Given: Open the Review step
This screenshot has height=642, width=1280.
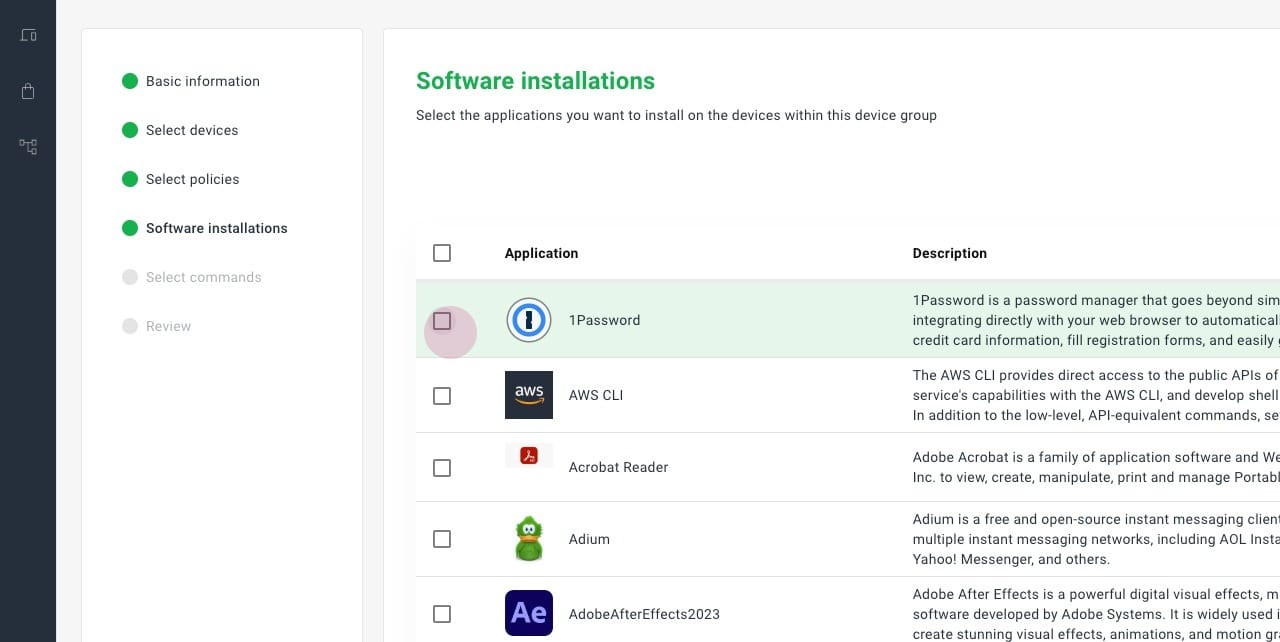Looking at the screenshot, I should 168,326.
